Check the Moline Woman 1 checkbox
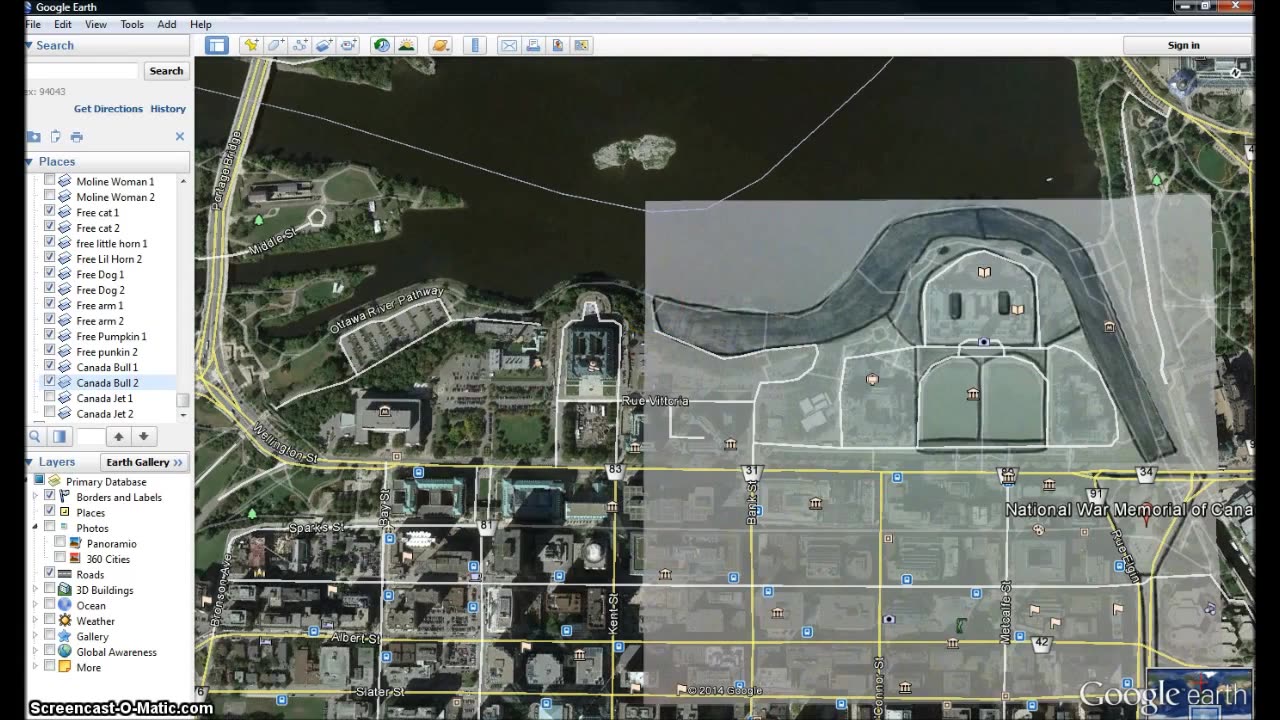Image resolution: width=1280 pixels, height=720 pixels. pos(49,181)
